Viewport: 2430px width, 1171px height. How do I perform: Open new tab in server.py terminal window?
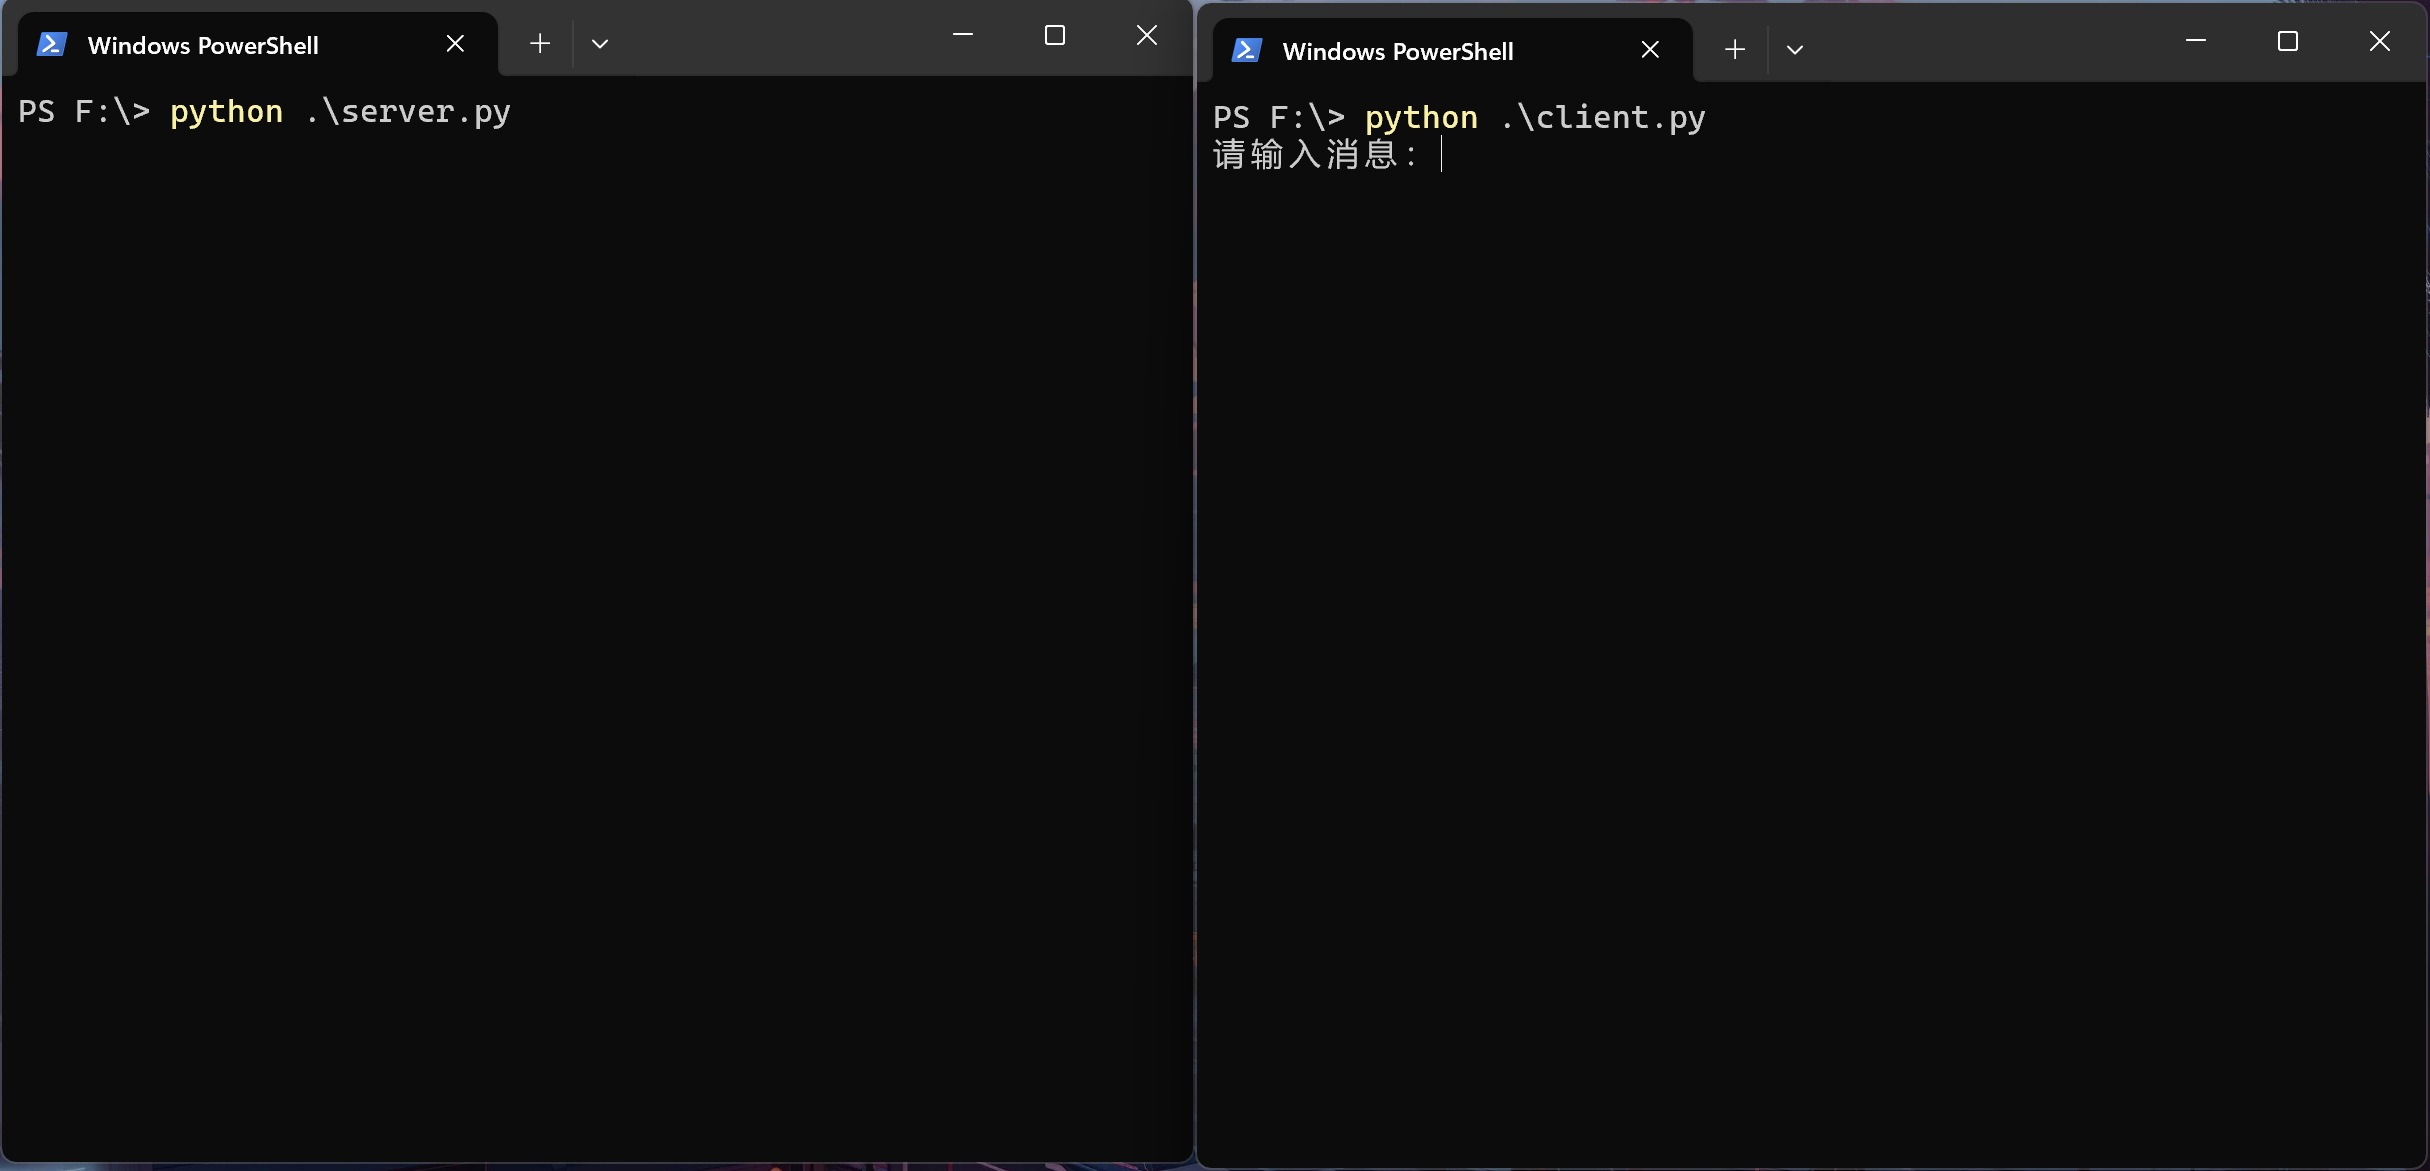(540, 44)
